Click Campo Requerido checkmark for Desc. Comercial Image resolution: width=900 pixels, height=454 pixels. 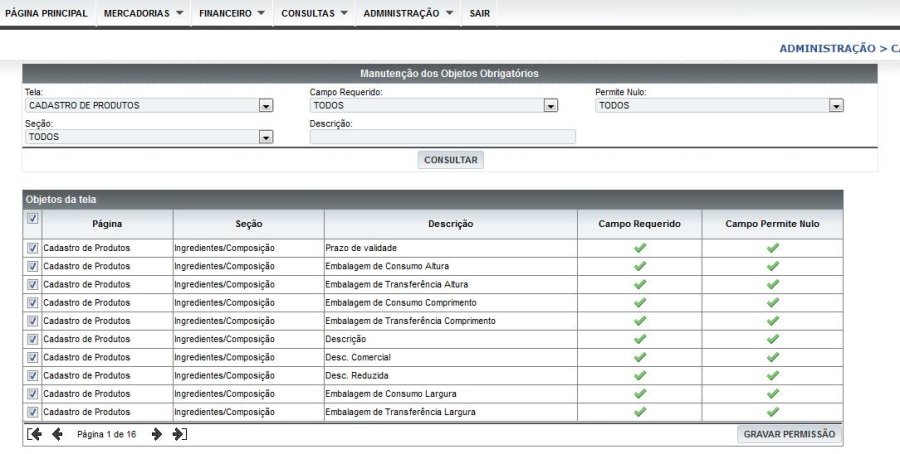pos(640,357)
